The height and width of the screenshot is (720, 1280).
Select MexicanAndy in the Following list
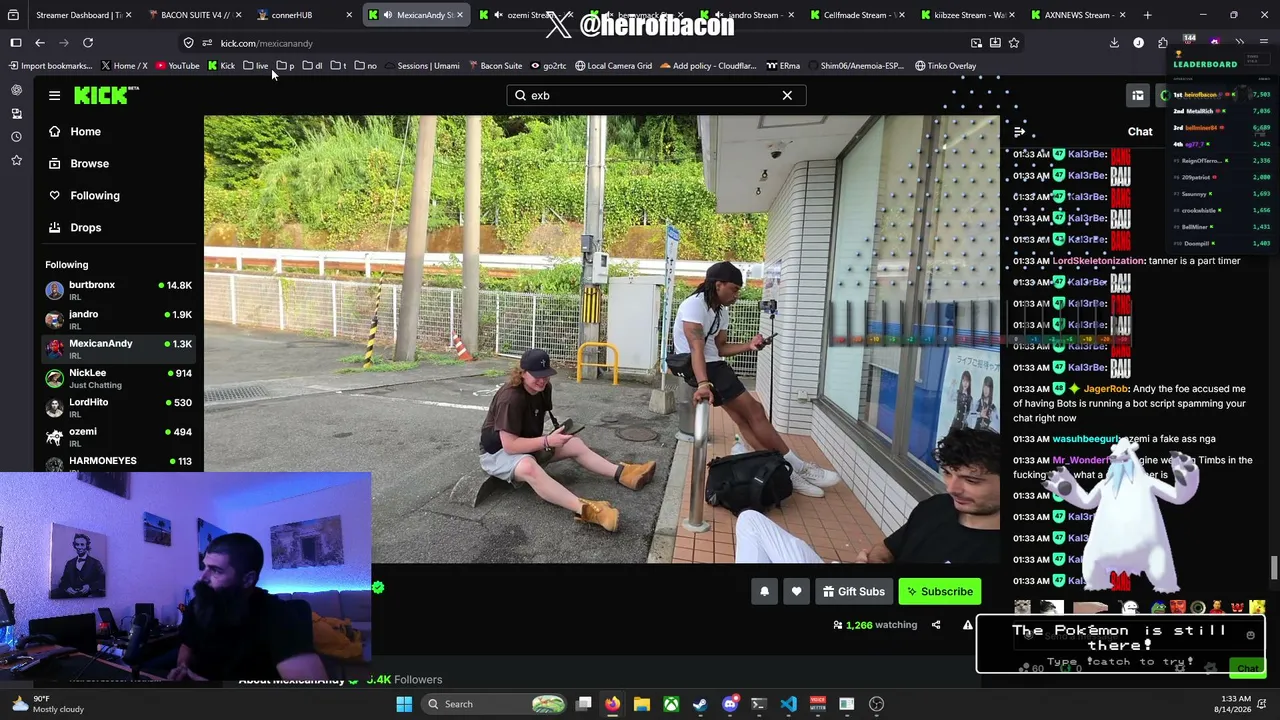[x=119, y=348]
